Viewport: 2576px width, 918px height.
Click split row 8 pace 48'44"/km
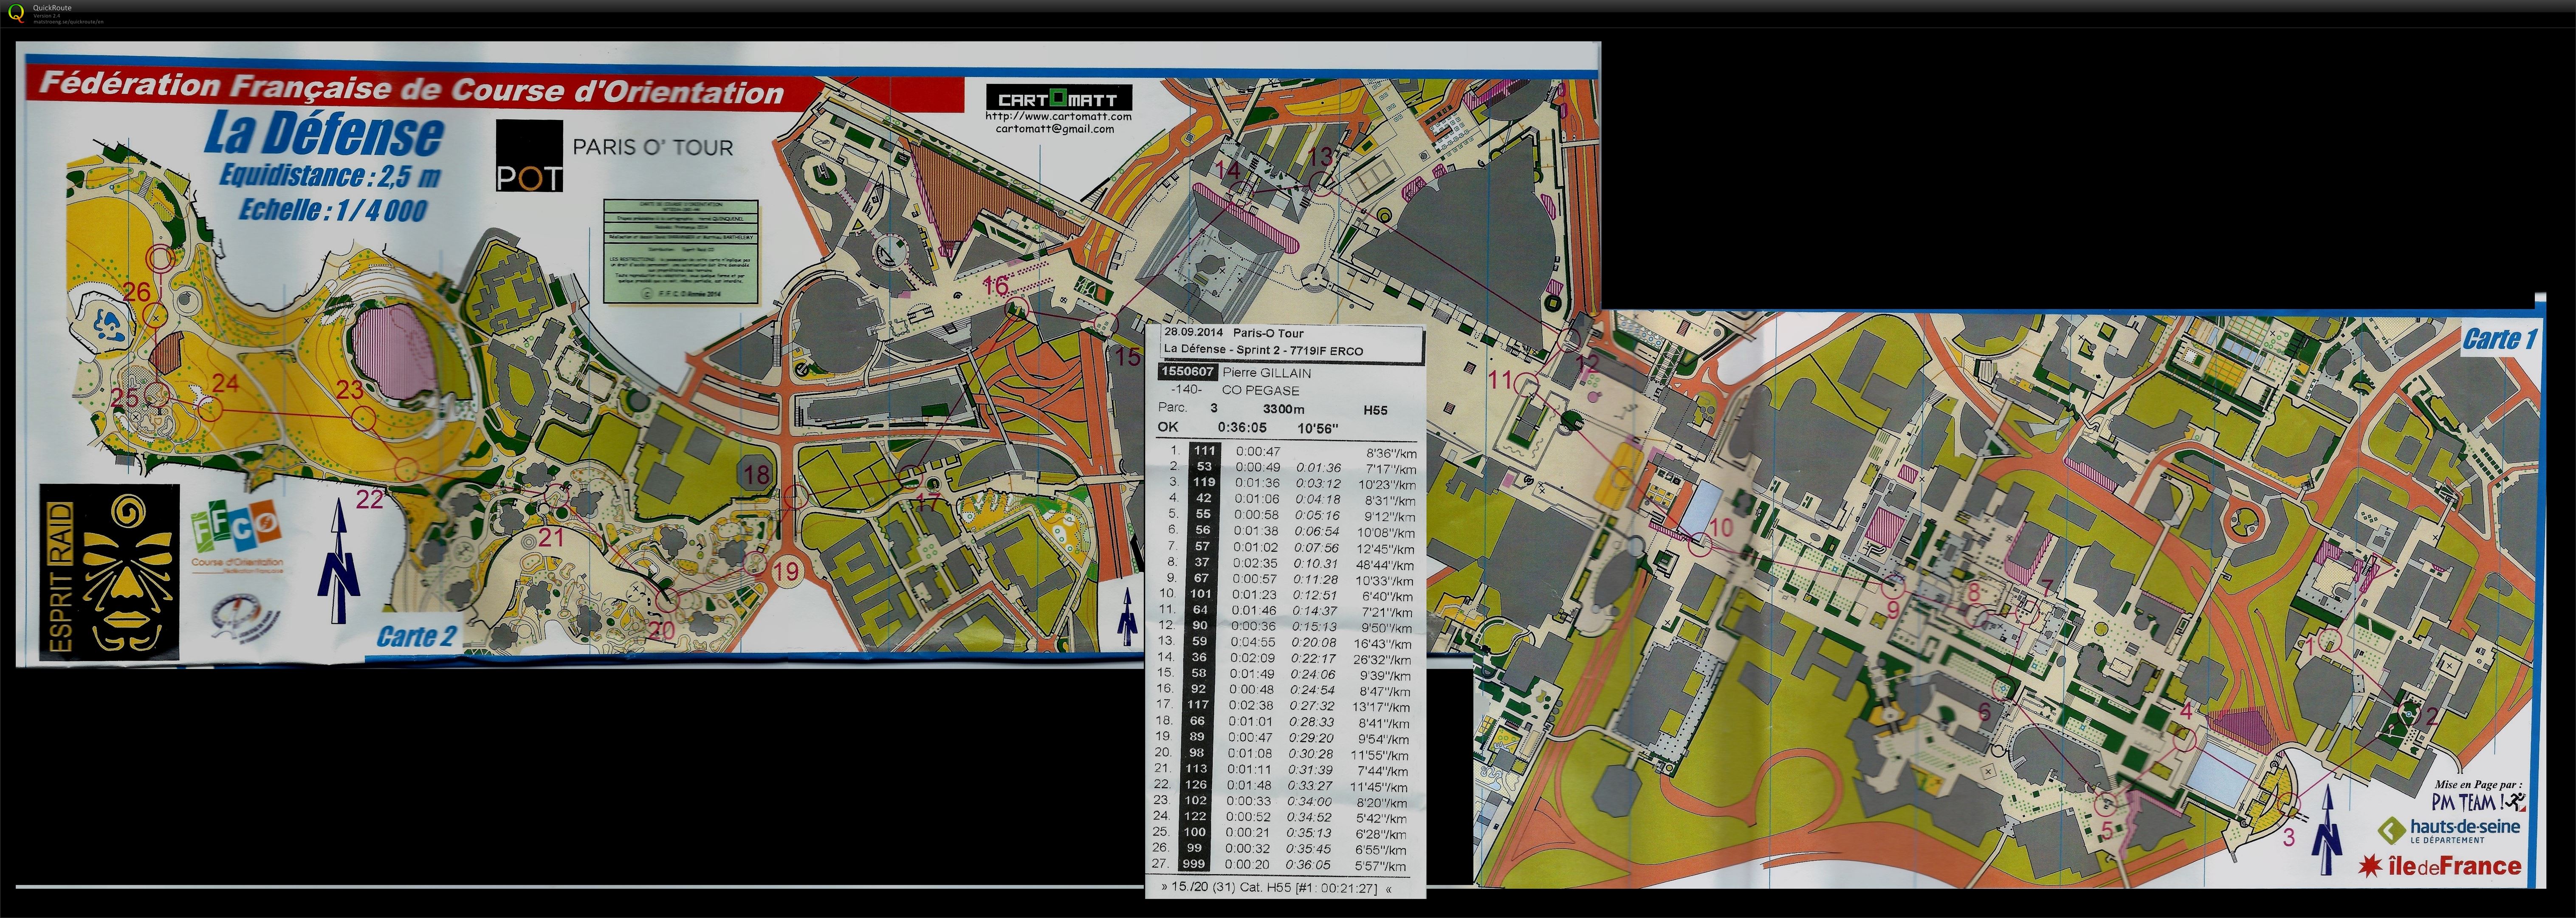(x=1384, y=565)
